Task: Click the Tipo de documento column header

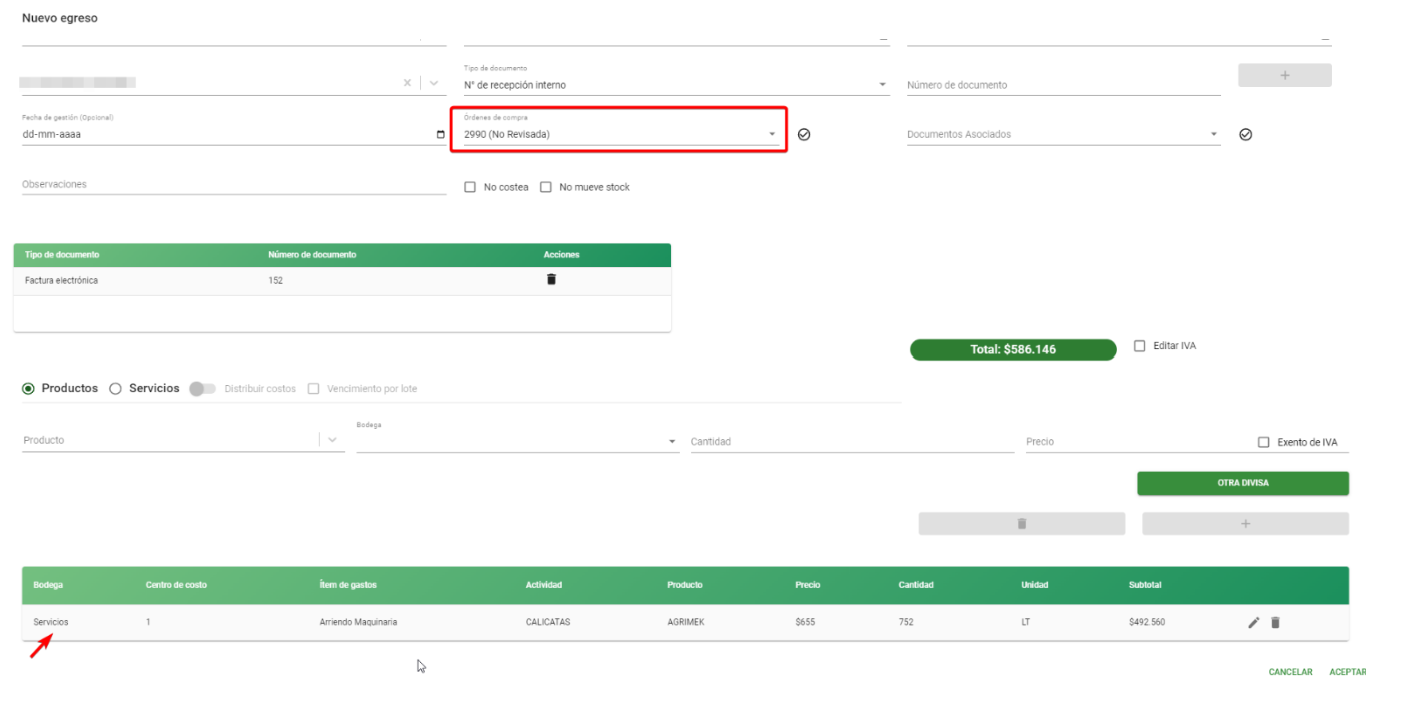Action: pyautogui.click(x=62, y=255)
